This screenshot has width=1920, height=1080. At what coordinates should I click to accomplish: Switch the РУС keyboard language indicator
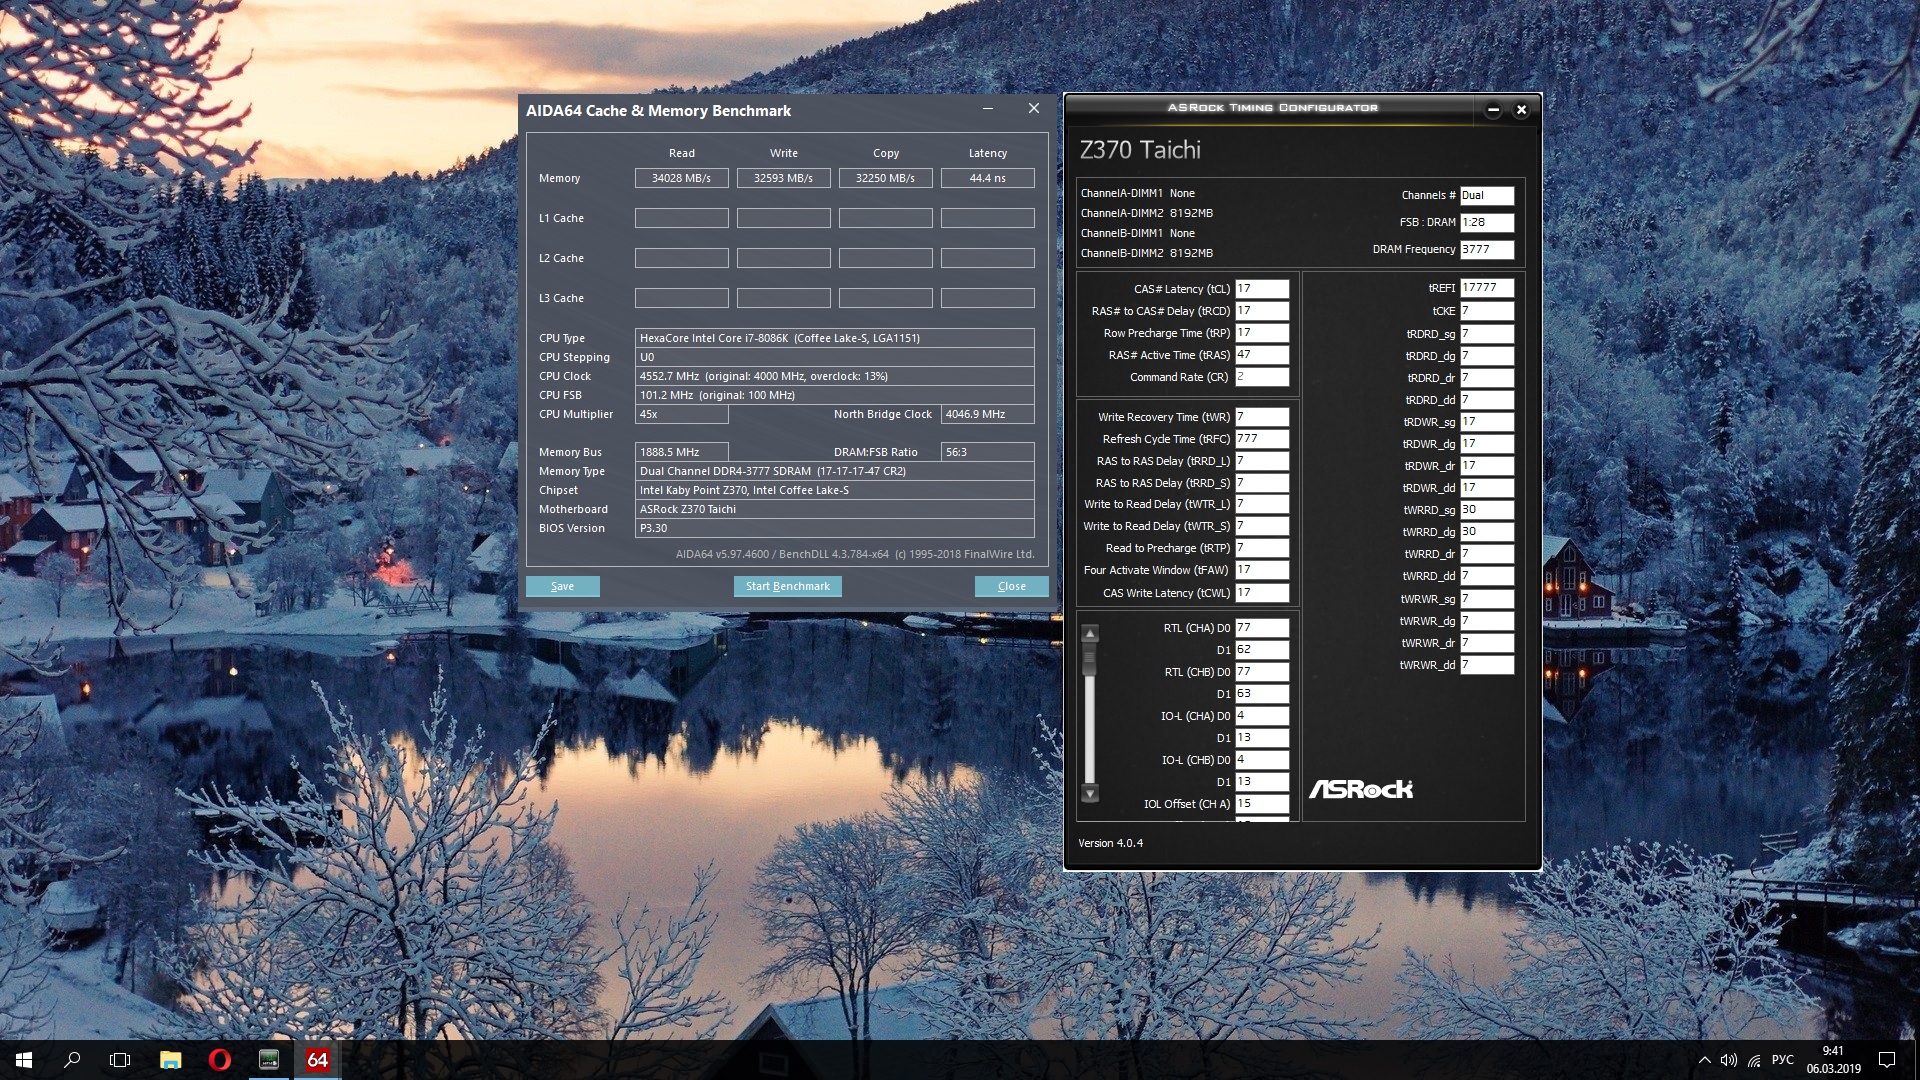(1782, 1060)
